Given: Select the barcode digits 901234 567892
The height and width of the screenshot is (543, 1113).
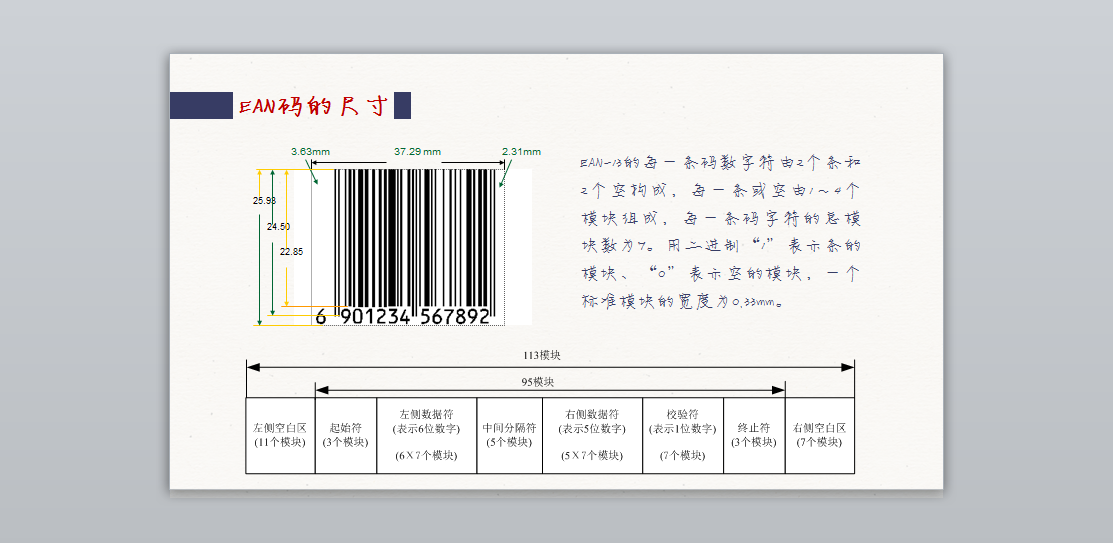Looking at the screenshot, I should click(x=415, y=316).
